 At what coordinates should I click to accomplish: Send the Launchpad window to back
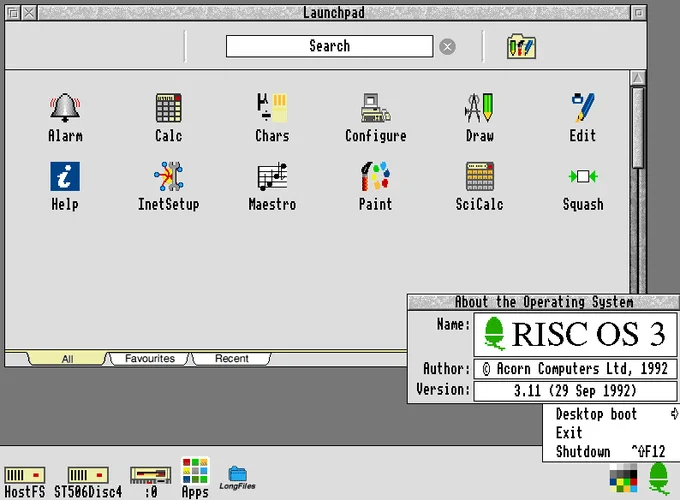tap(13, 13)
